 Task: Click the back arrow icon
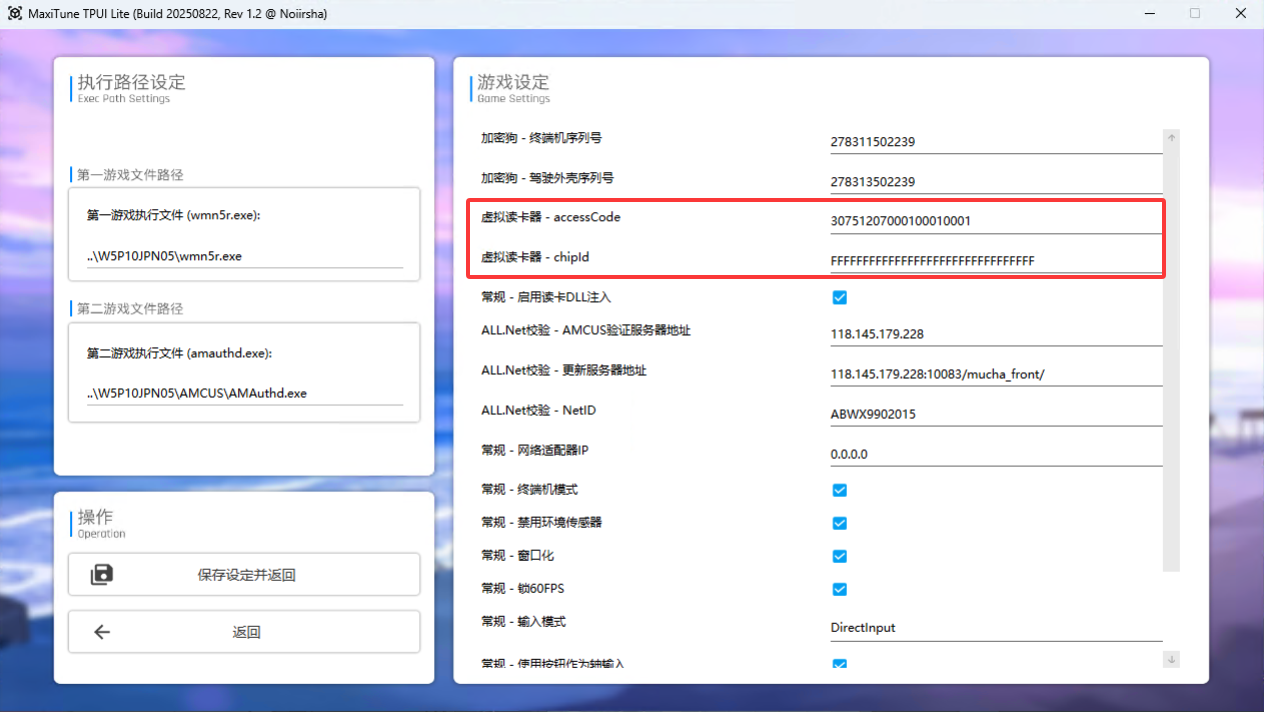(x=102, y=632)
